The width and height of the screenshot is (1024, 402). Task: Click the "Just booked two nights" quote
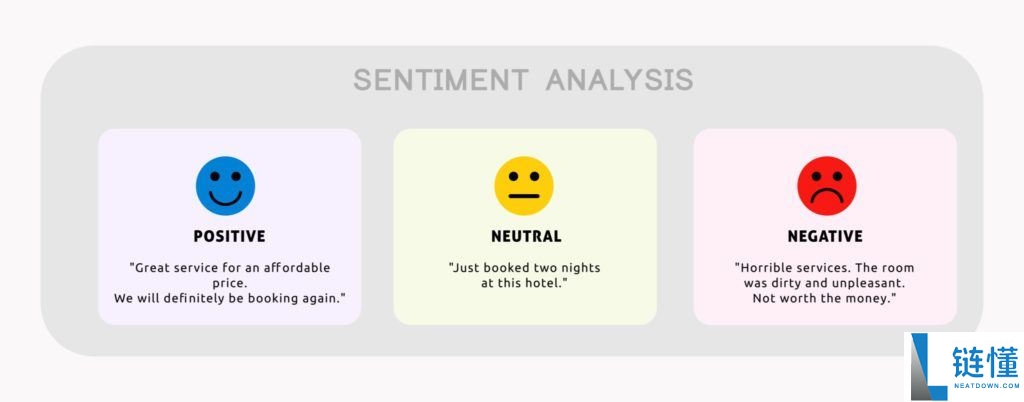[524, 268]
